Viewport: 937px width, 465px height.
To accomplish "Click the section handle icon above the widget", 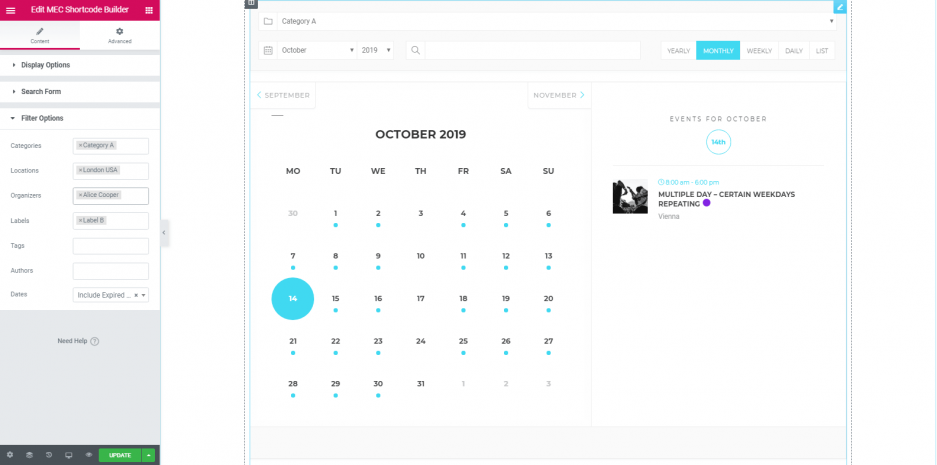I will click(251, 3).
